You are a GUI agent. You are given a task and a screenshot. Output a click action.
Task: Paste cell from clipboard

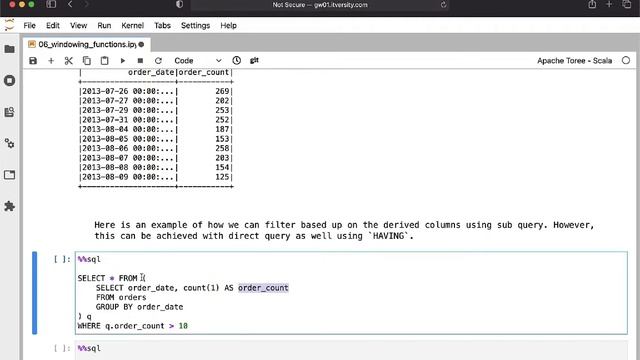(x=104, y=61)
